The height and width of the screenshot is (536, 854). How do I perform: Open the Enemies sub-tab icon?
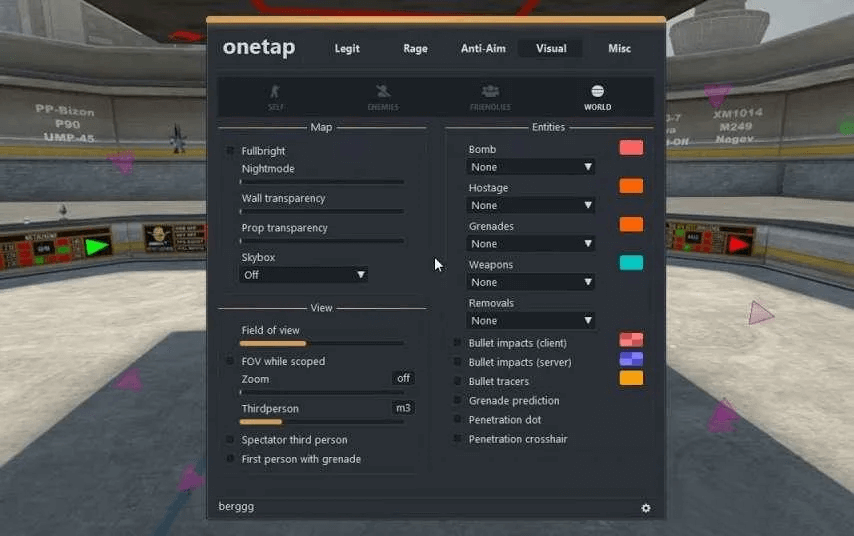[x=382, y=93]
